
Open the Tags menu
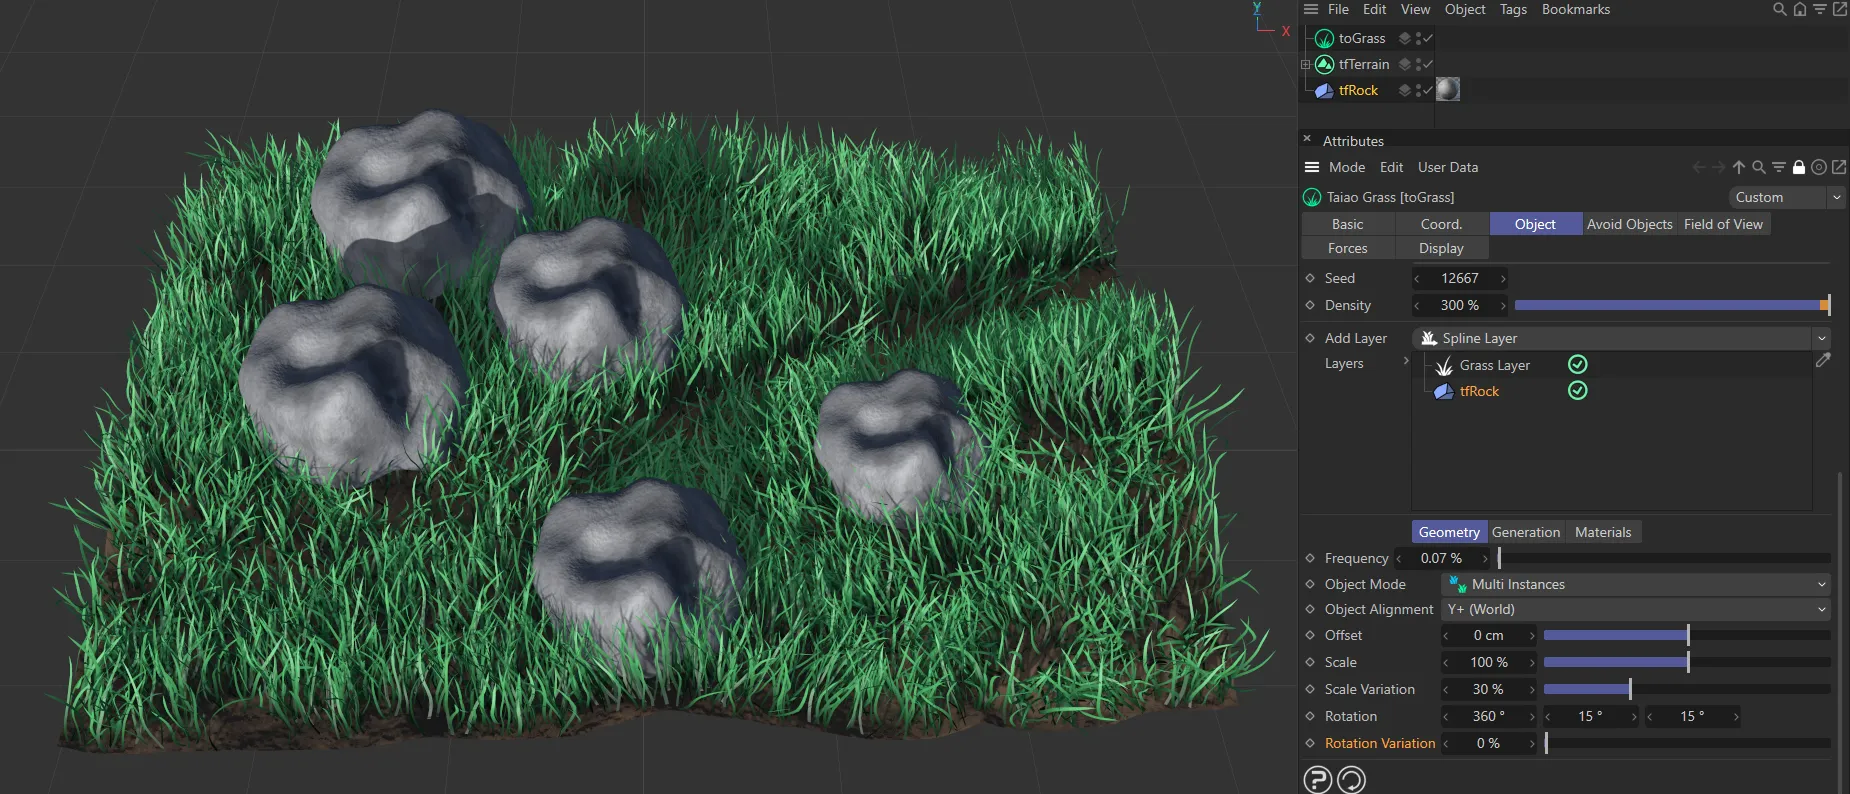(1513, 9)
